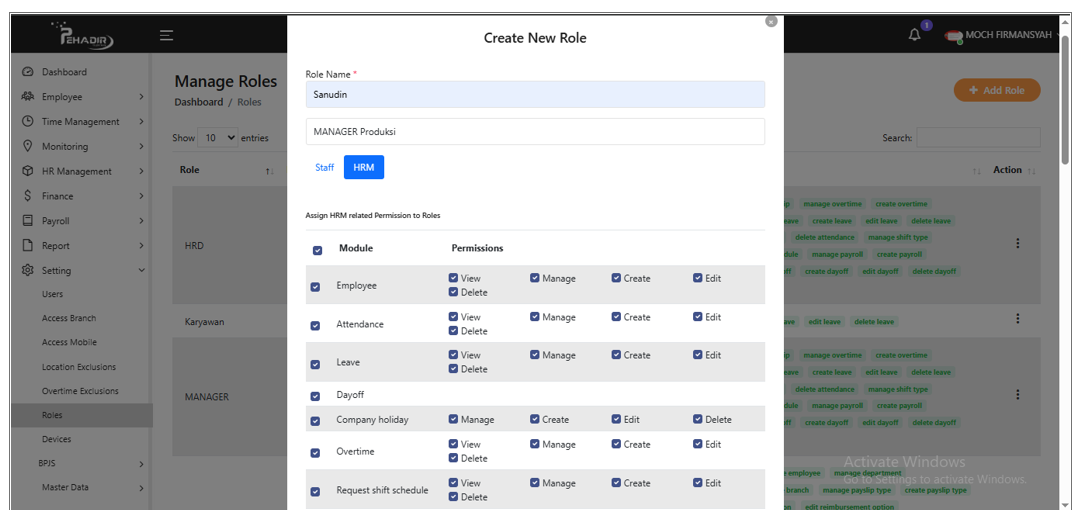Select the HRM permissions tab

pos(364,168)
